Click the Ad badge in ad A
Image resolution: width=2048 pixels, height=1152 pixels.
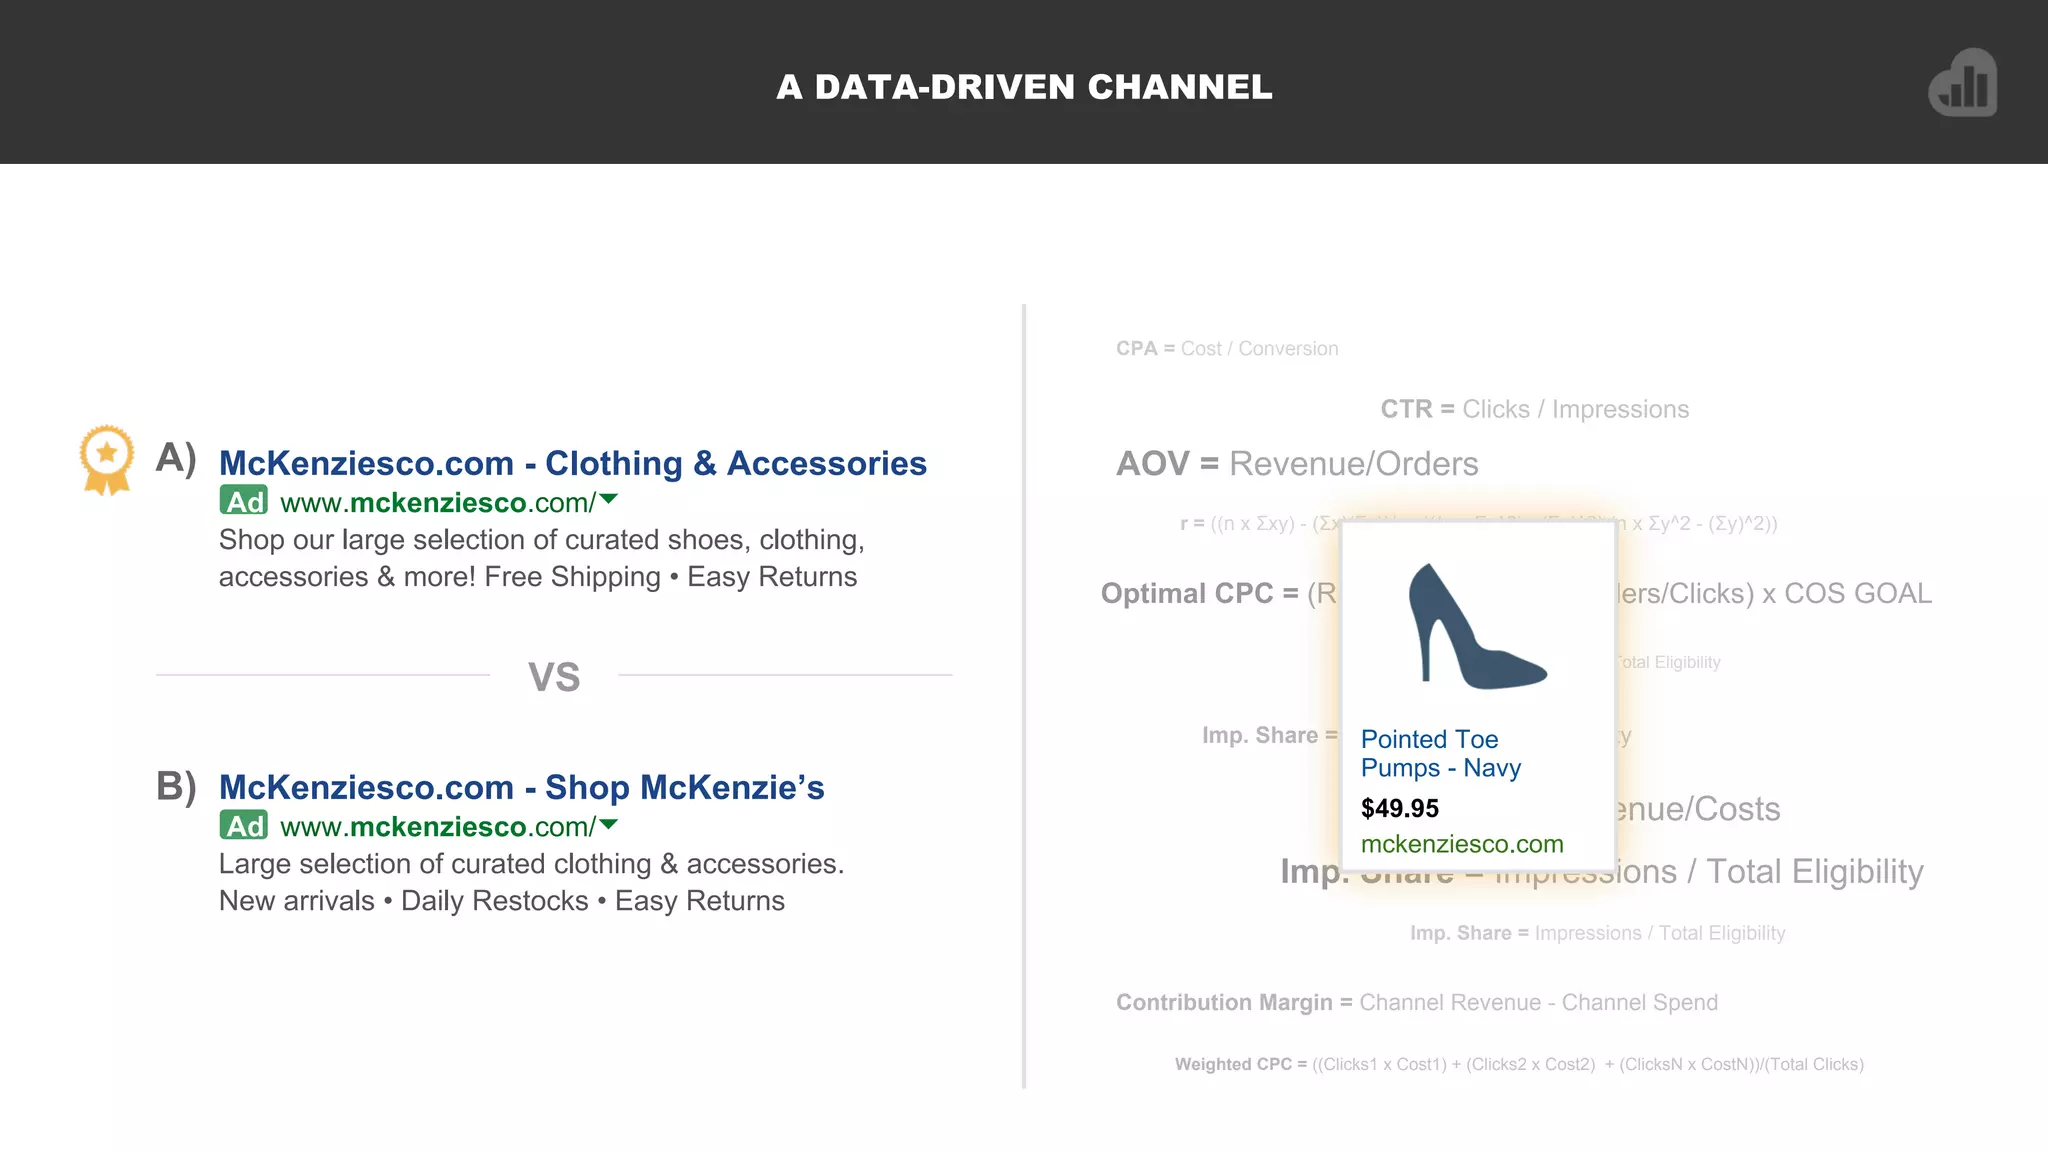tap(244, 501)
